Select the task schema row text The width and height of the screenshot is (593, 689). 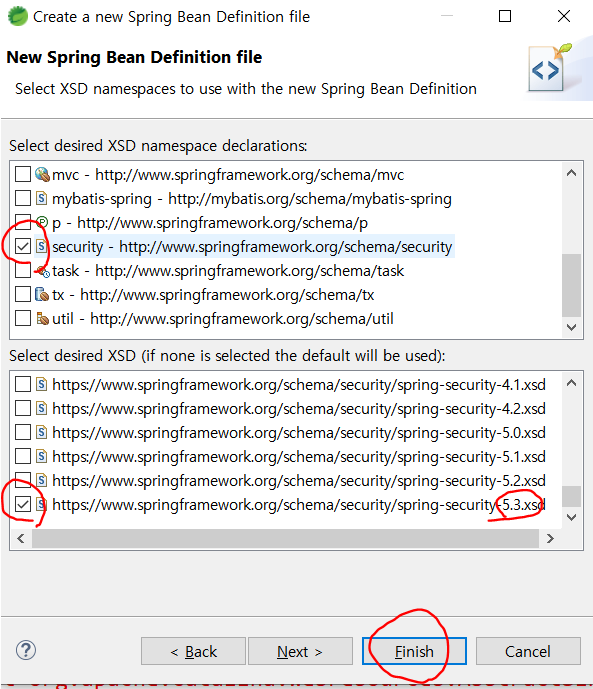tap(228, 271)
